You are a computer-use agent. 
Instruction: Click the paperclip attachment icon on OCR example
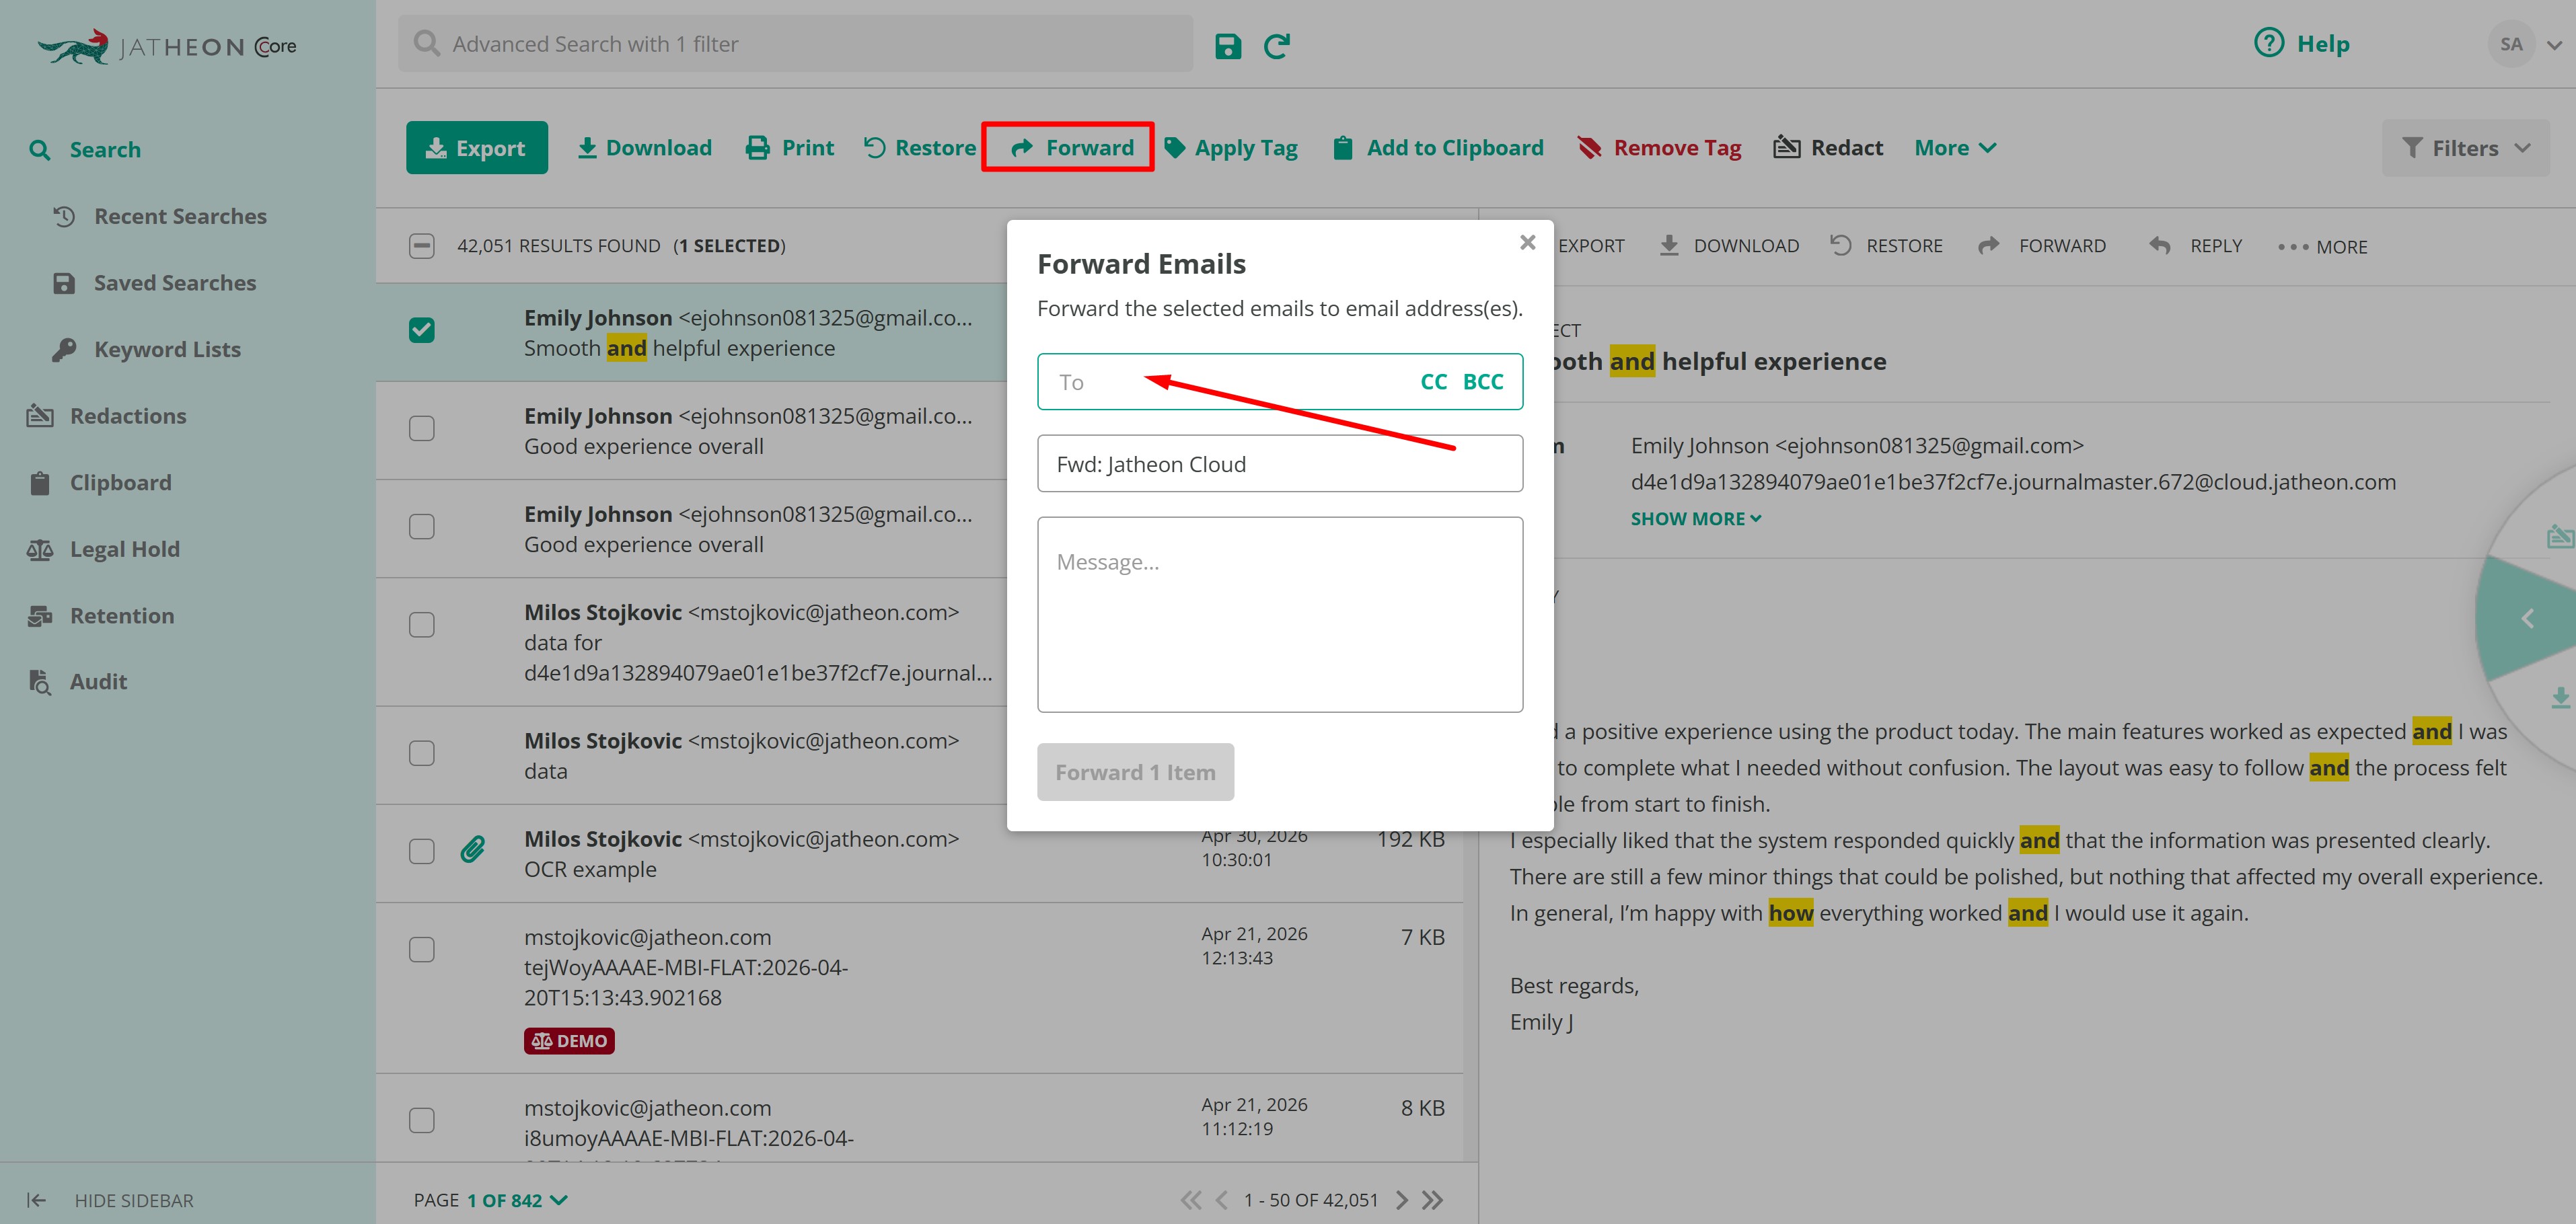tap(472, 850)
